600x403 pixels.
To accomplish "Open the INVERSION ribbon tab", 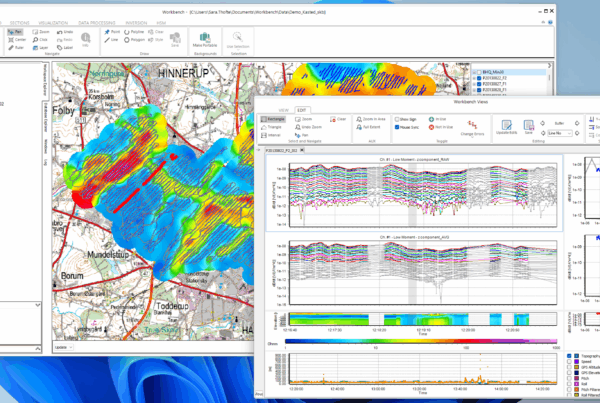I will pos(136,23).
